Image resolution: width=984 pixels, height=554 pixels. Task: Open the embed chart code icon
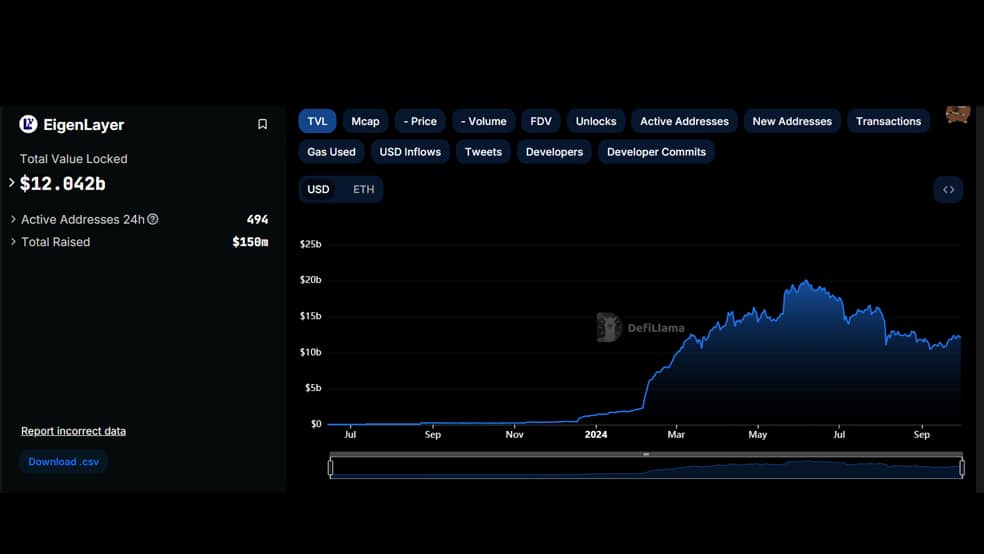tap(948, 189)
